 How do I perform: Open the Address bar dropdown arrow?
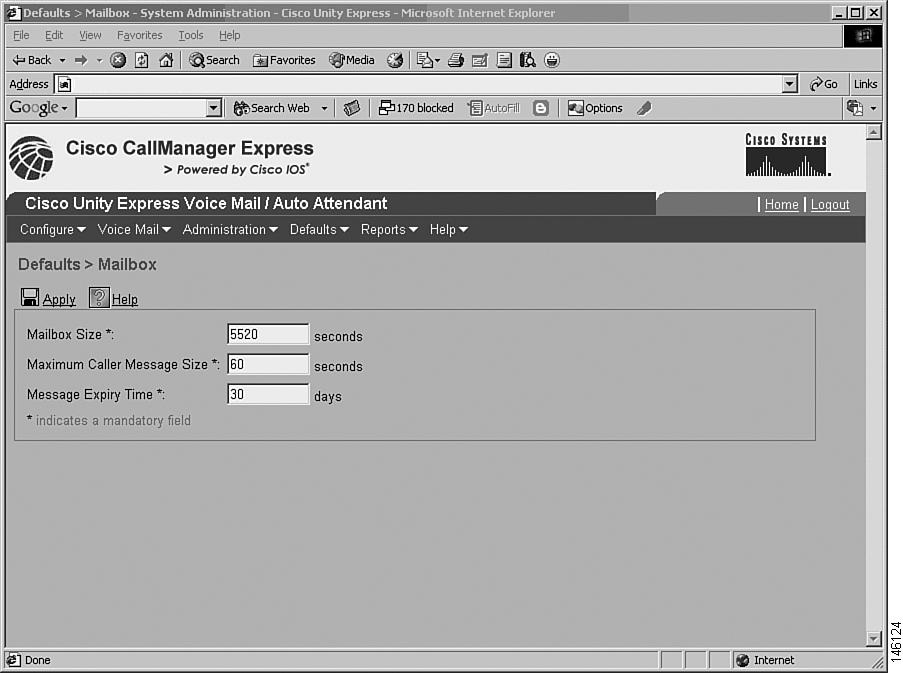click(x=790, y=85)
